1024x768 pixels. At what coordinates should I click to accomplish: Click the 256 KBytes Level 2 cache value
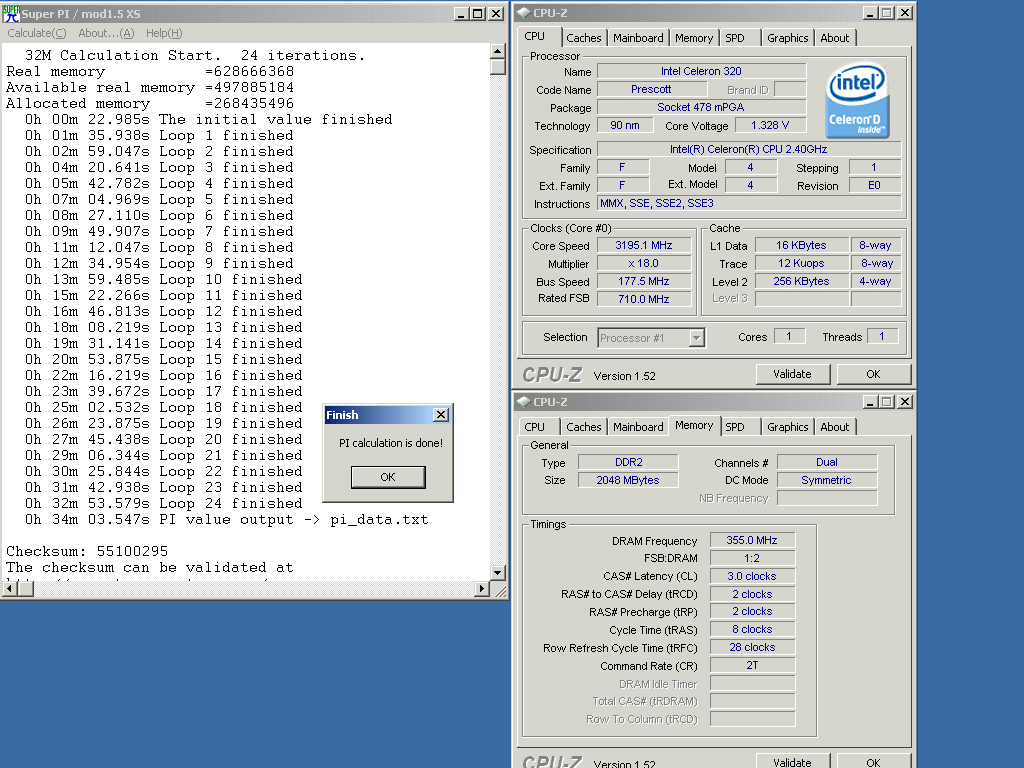pyautogui.click(x=801, y=281)
